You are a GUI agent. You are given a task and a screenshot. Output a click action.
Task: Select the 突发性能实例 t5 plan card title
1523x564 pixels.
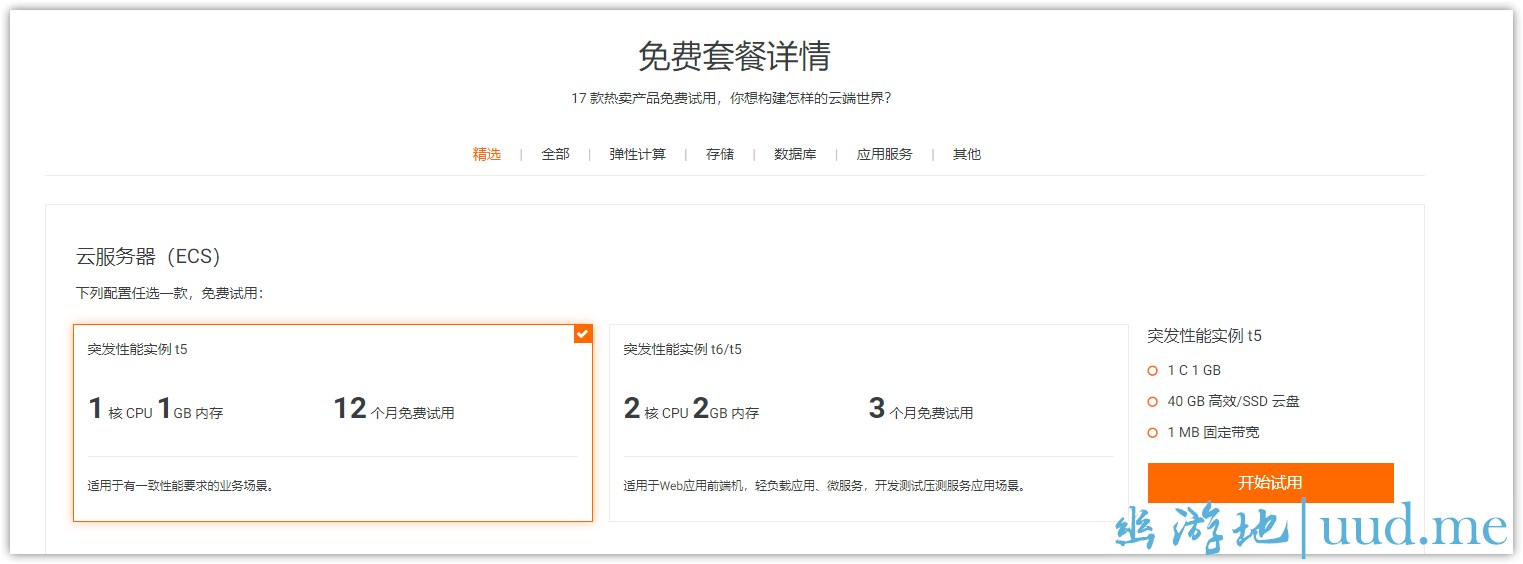pyautogui.click(x=137, y=350)
